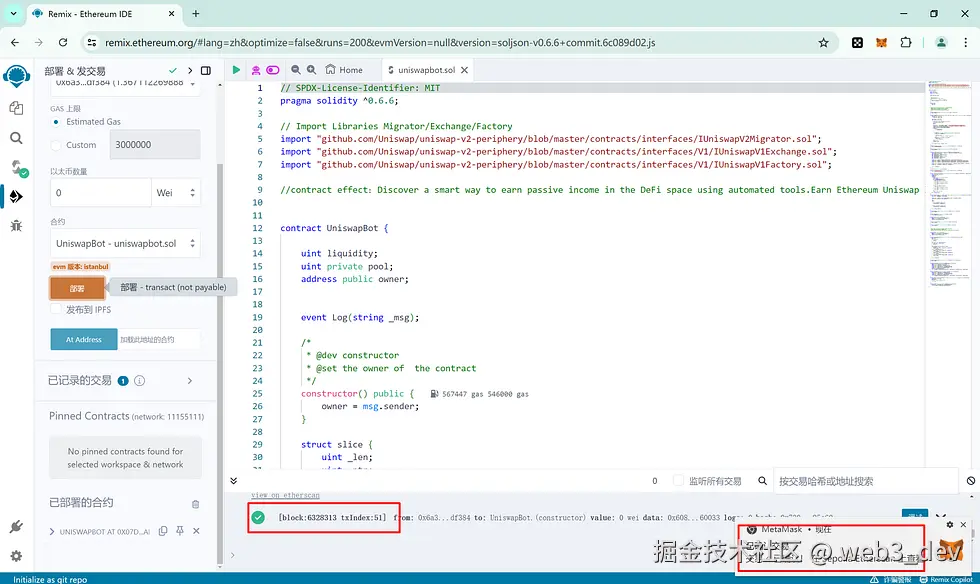980x584 pixels.
Task: Open the browser profile avatar icon
Action: [x=941, y=43]
